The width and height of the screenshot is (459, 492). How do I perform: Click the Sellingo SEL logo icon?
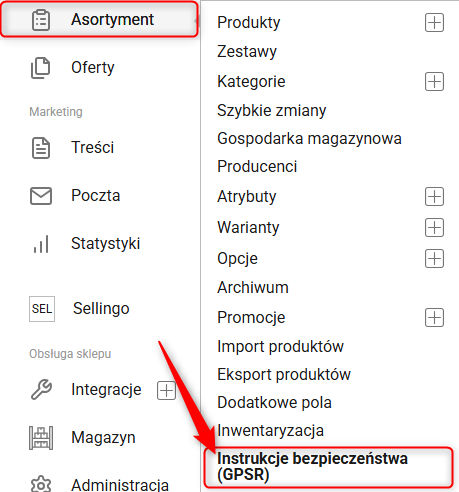coord(42,309)
